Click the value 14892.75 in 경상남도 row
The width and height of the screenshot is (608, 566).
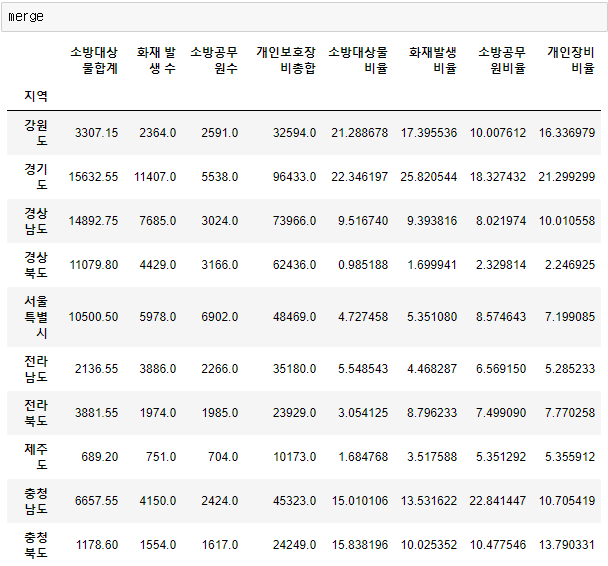pos(93,221)
